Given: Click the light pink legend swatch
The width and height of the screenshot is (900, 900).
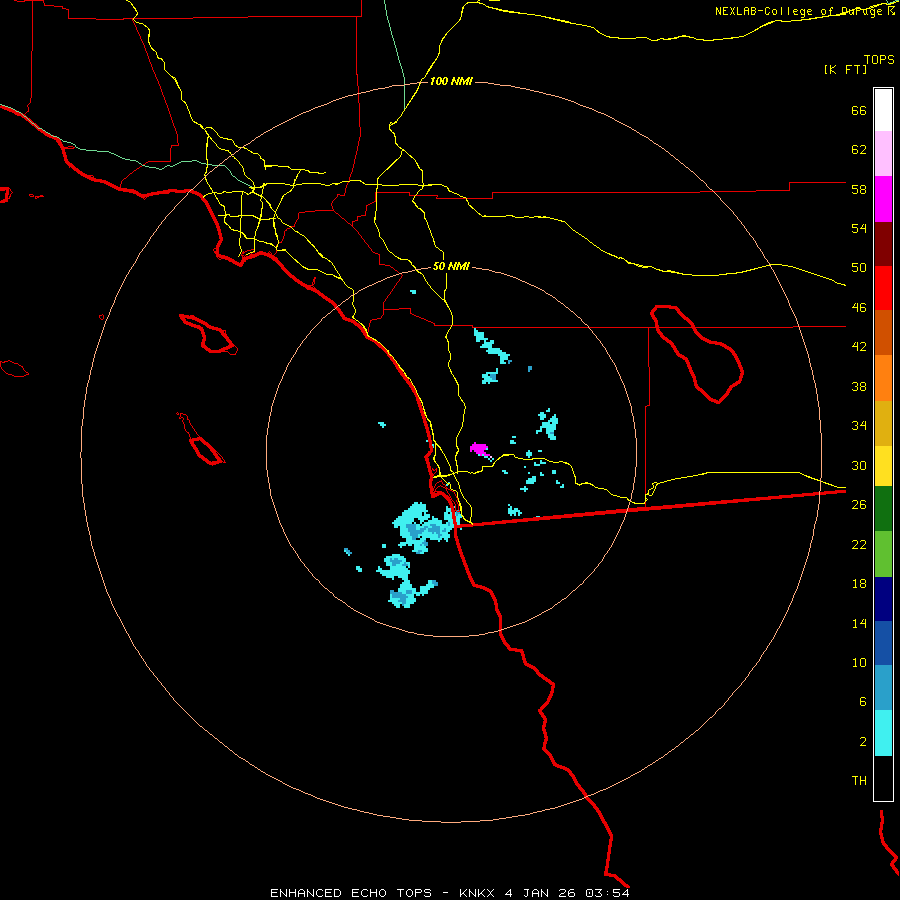Looking at the screenshot, I should (x=883, y=154).
